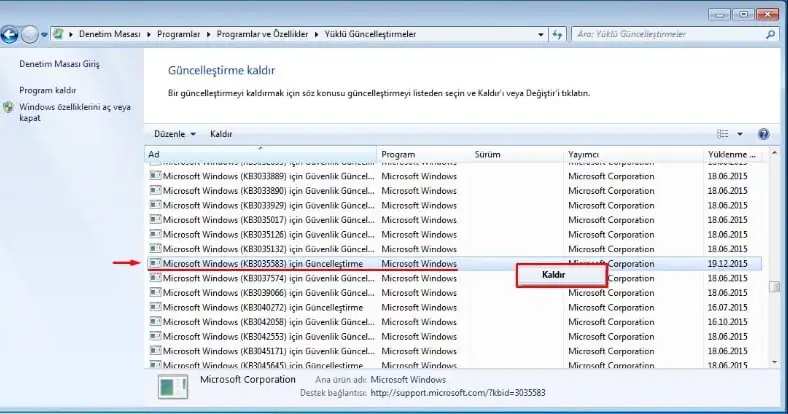
Task: Select the KB3039066 update row
Action: coord(455,293)
